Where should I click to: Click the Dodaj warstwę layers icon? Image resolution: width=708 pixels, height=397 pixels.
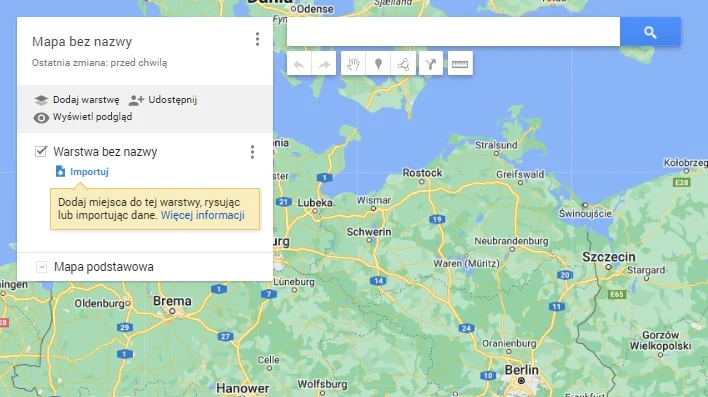point(41,100)
